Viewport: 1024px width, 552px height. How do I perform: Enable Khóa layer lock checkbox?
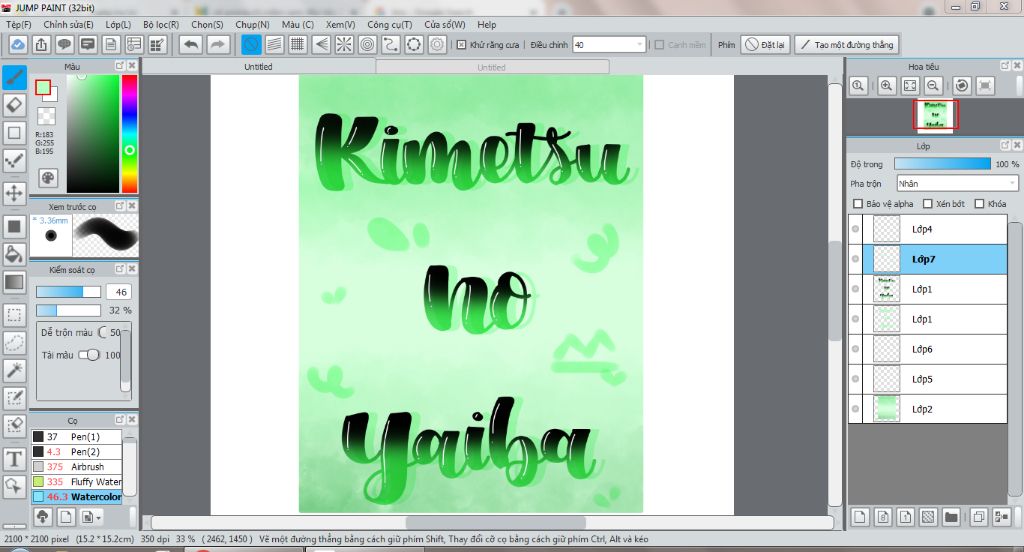pyautogui.click(x=979, y=204)
